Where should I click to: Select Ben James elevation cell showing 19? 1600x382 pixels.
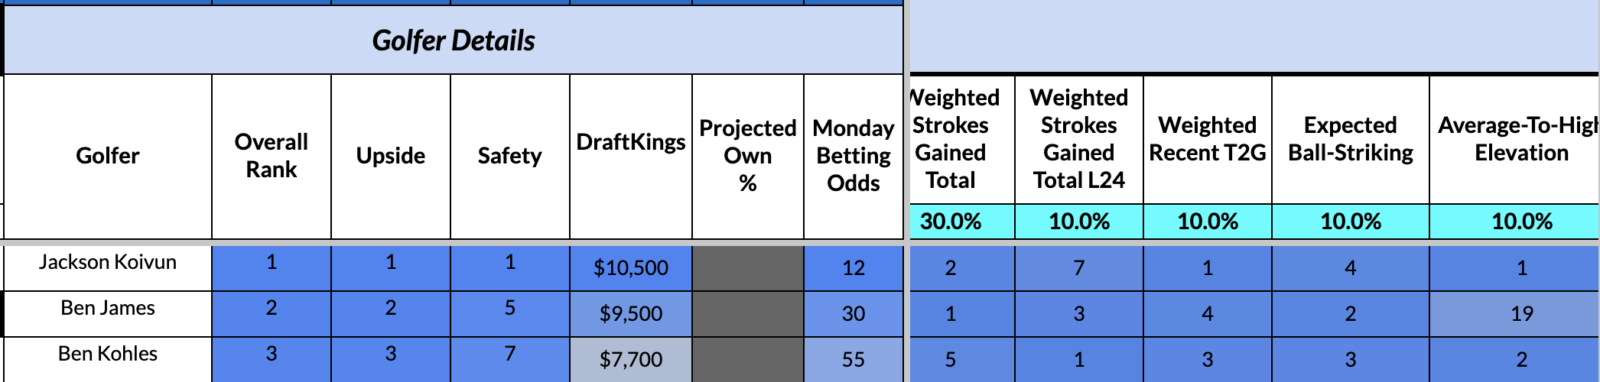[x=1521, y=313]
